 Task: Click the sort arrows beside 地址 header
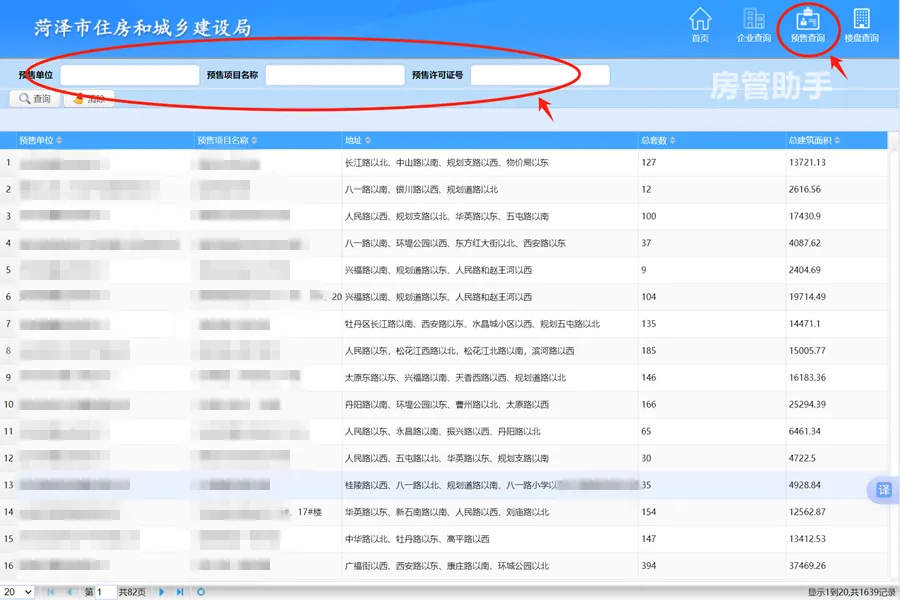[x=370, y=141]
